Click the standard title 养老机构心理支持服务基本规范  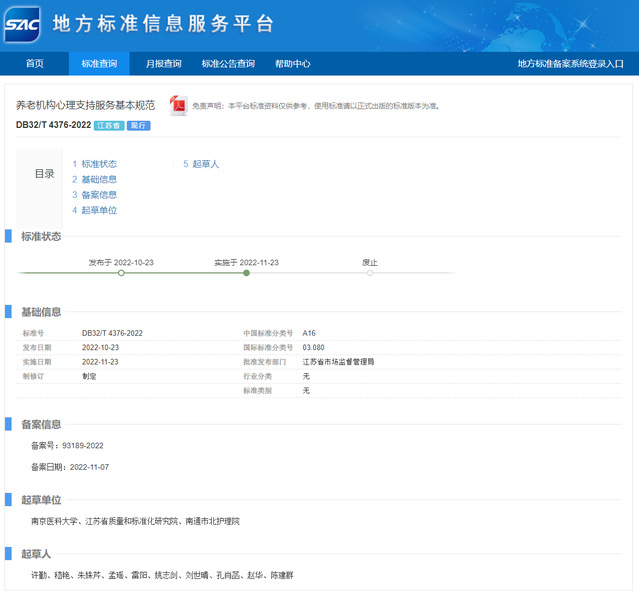pos(85,105)
